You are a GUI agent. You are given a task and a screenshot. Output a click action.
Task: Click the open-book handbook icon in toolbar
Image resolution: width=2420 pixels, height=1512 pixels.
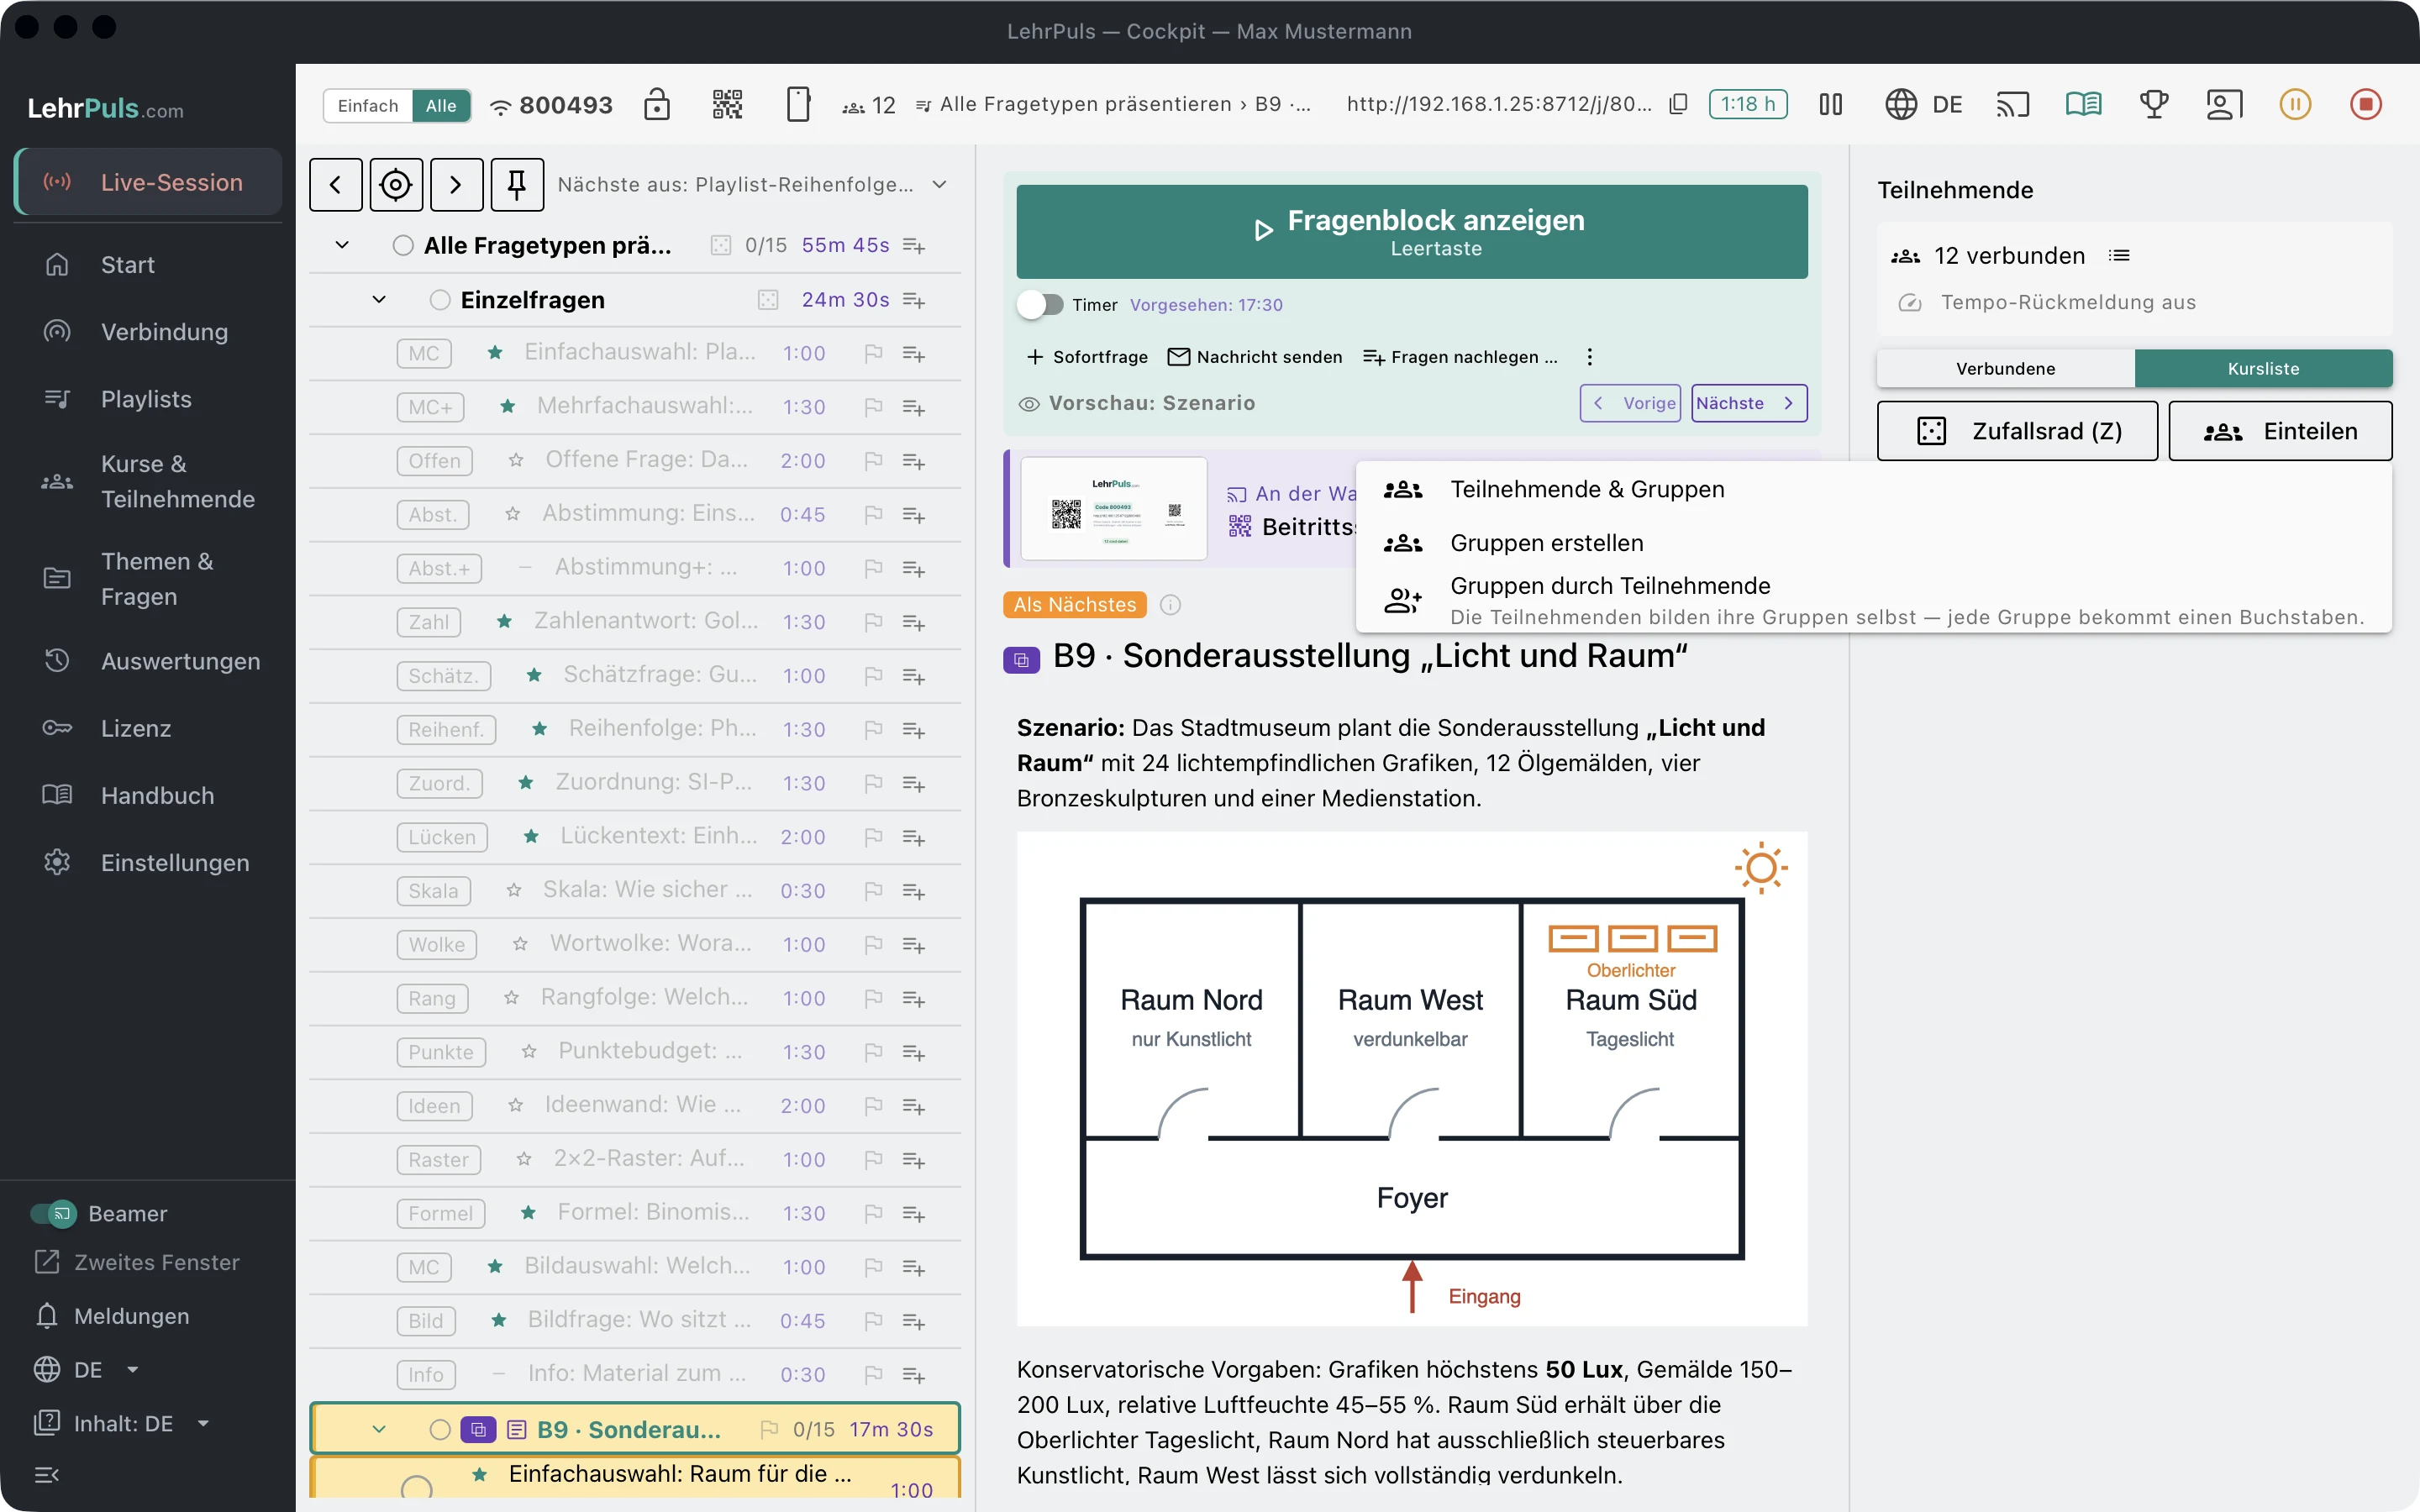click(2084, 104)
